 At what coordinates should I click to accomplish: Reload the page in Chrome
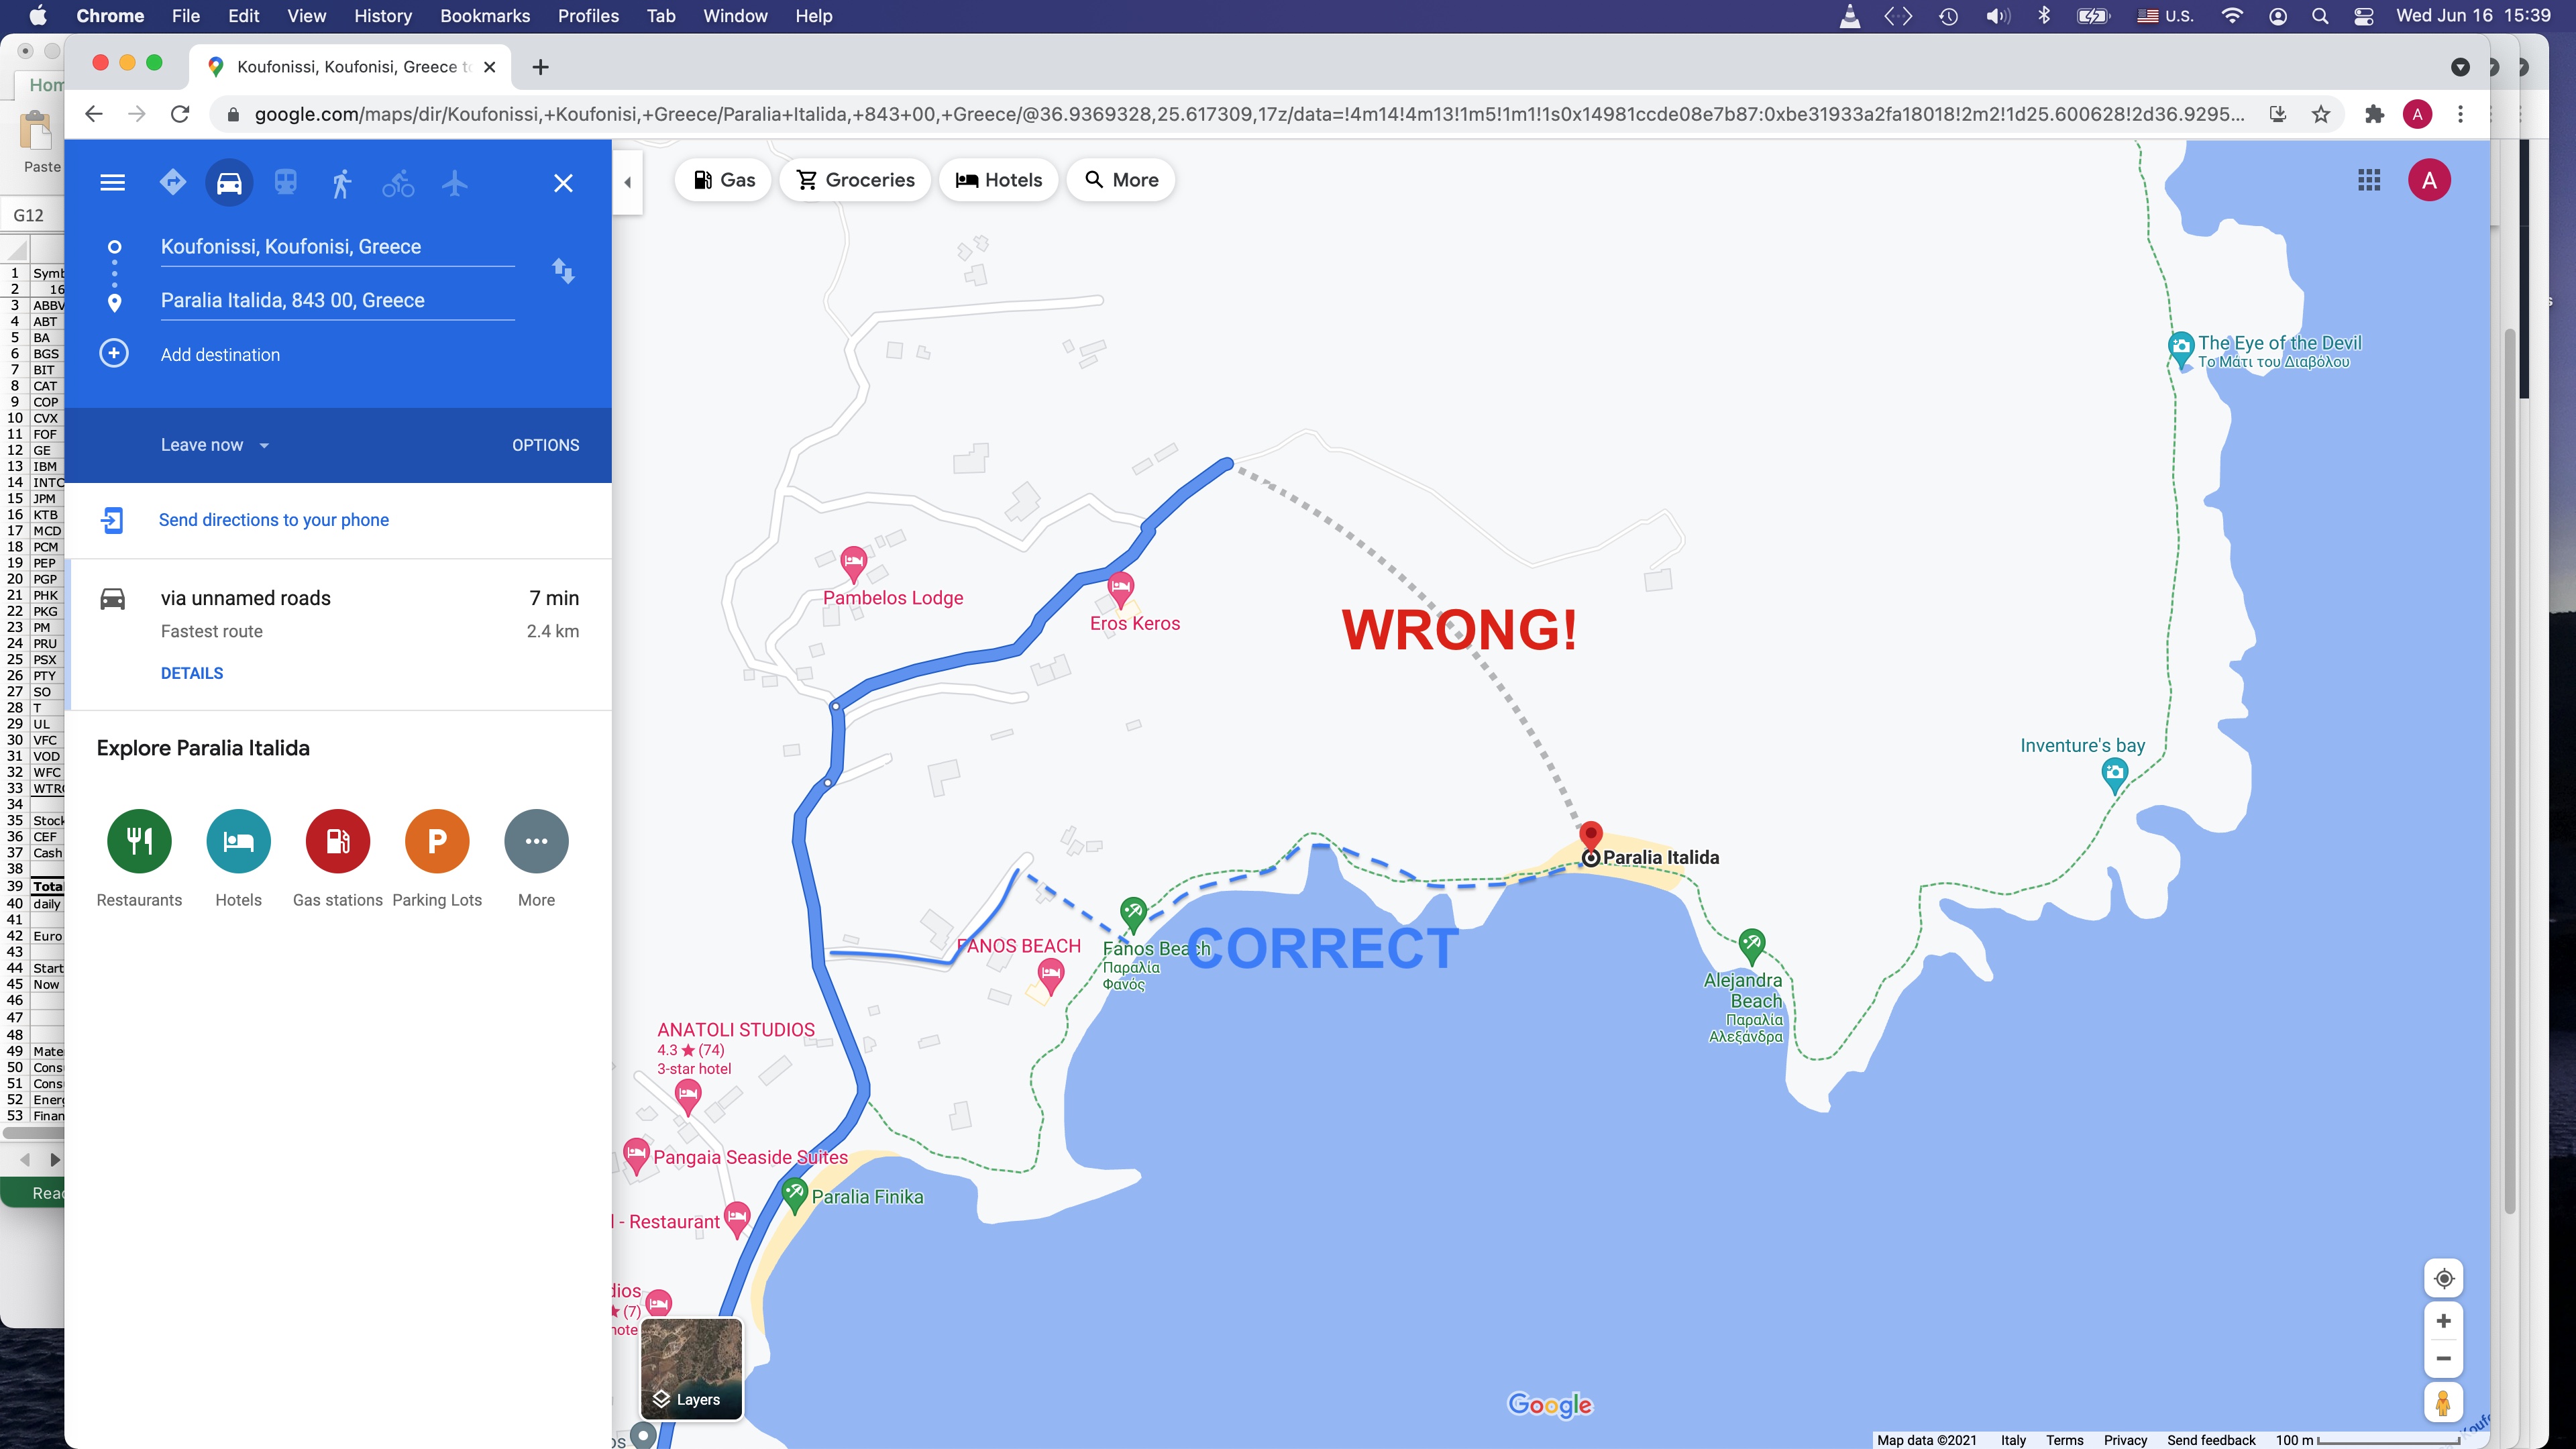[180, 114]
